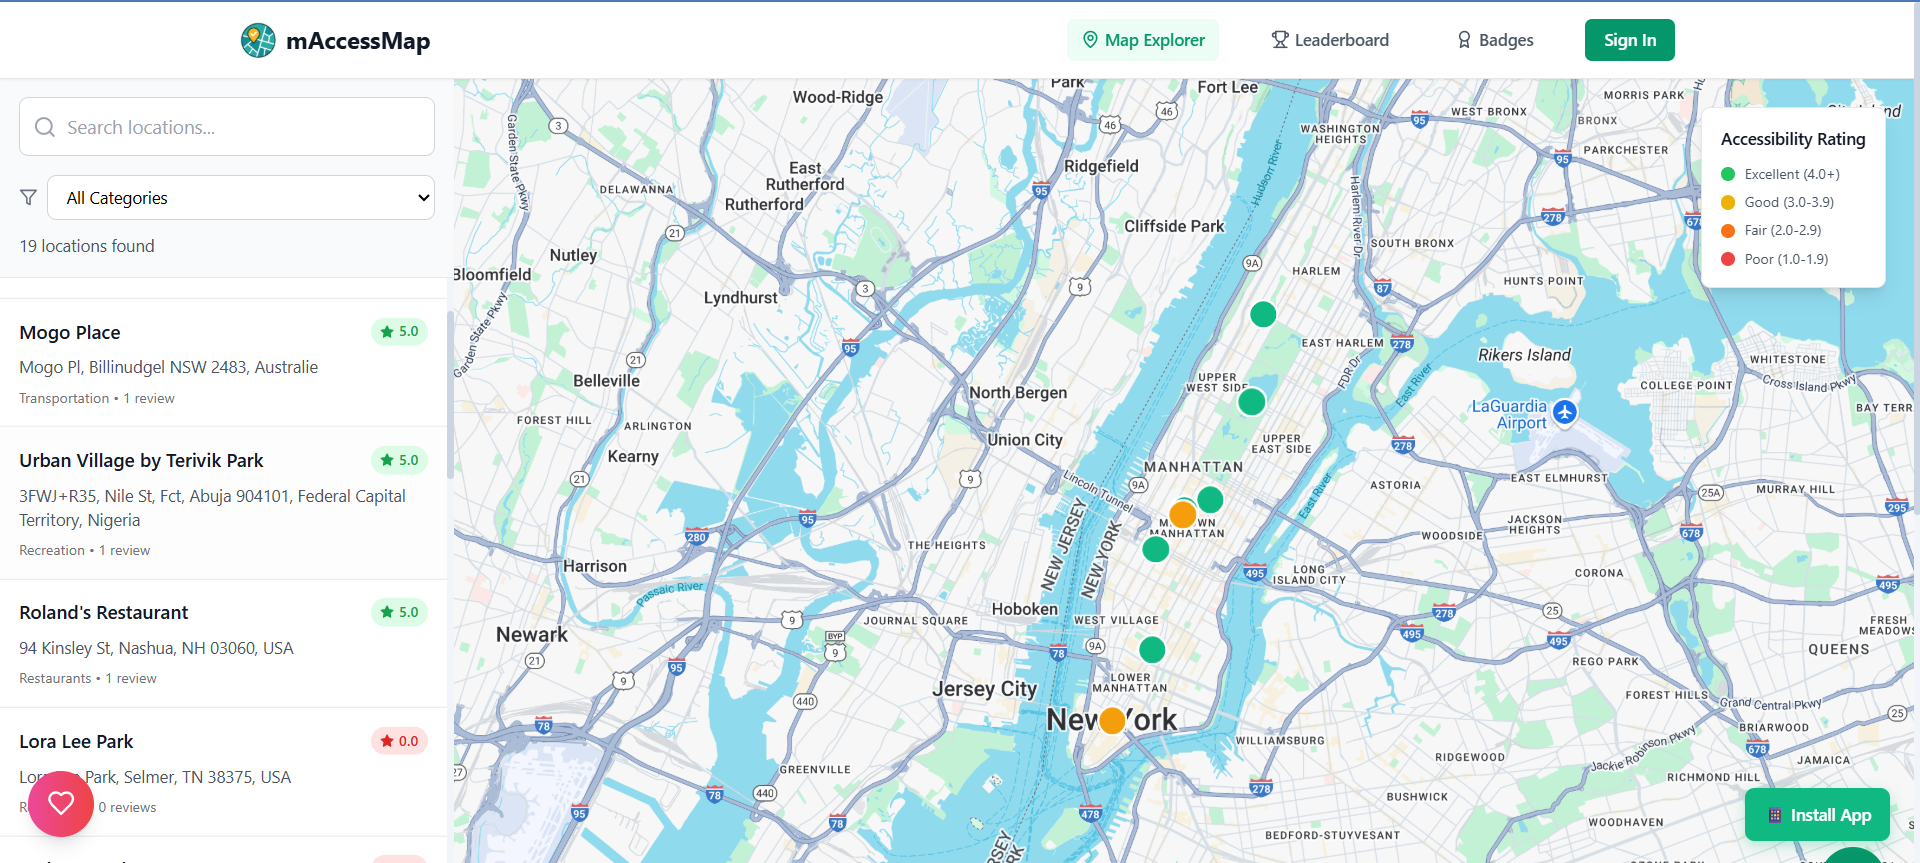Click the green marker right of the orange Midtown marker
Screen dimensions: 1920x863
click(x=1210, y=499)
